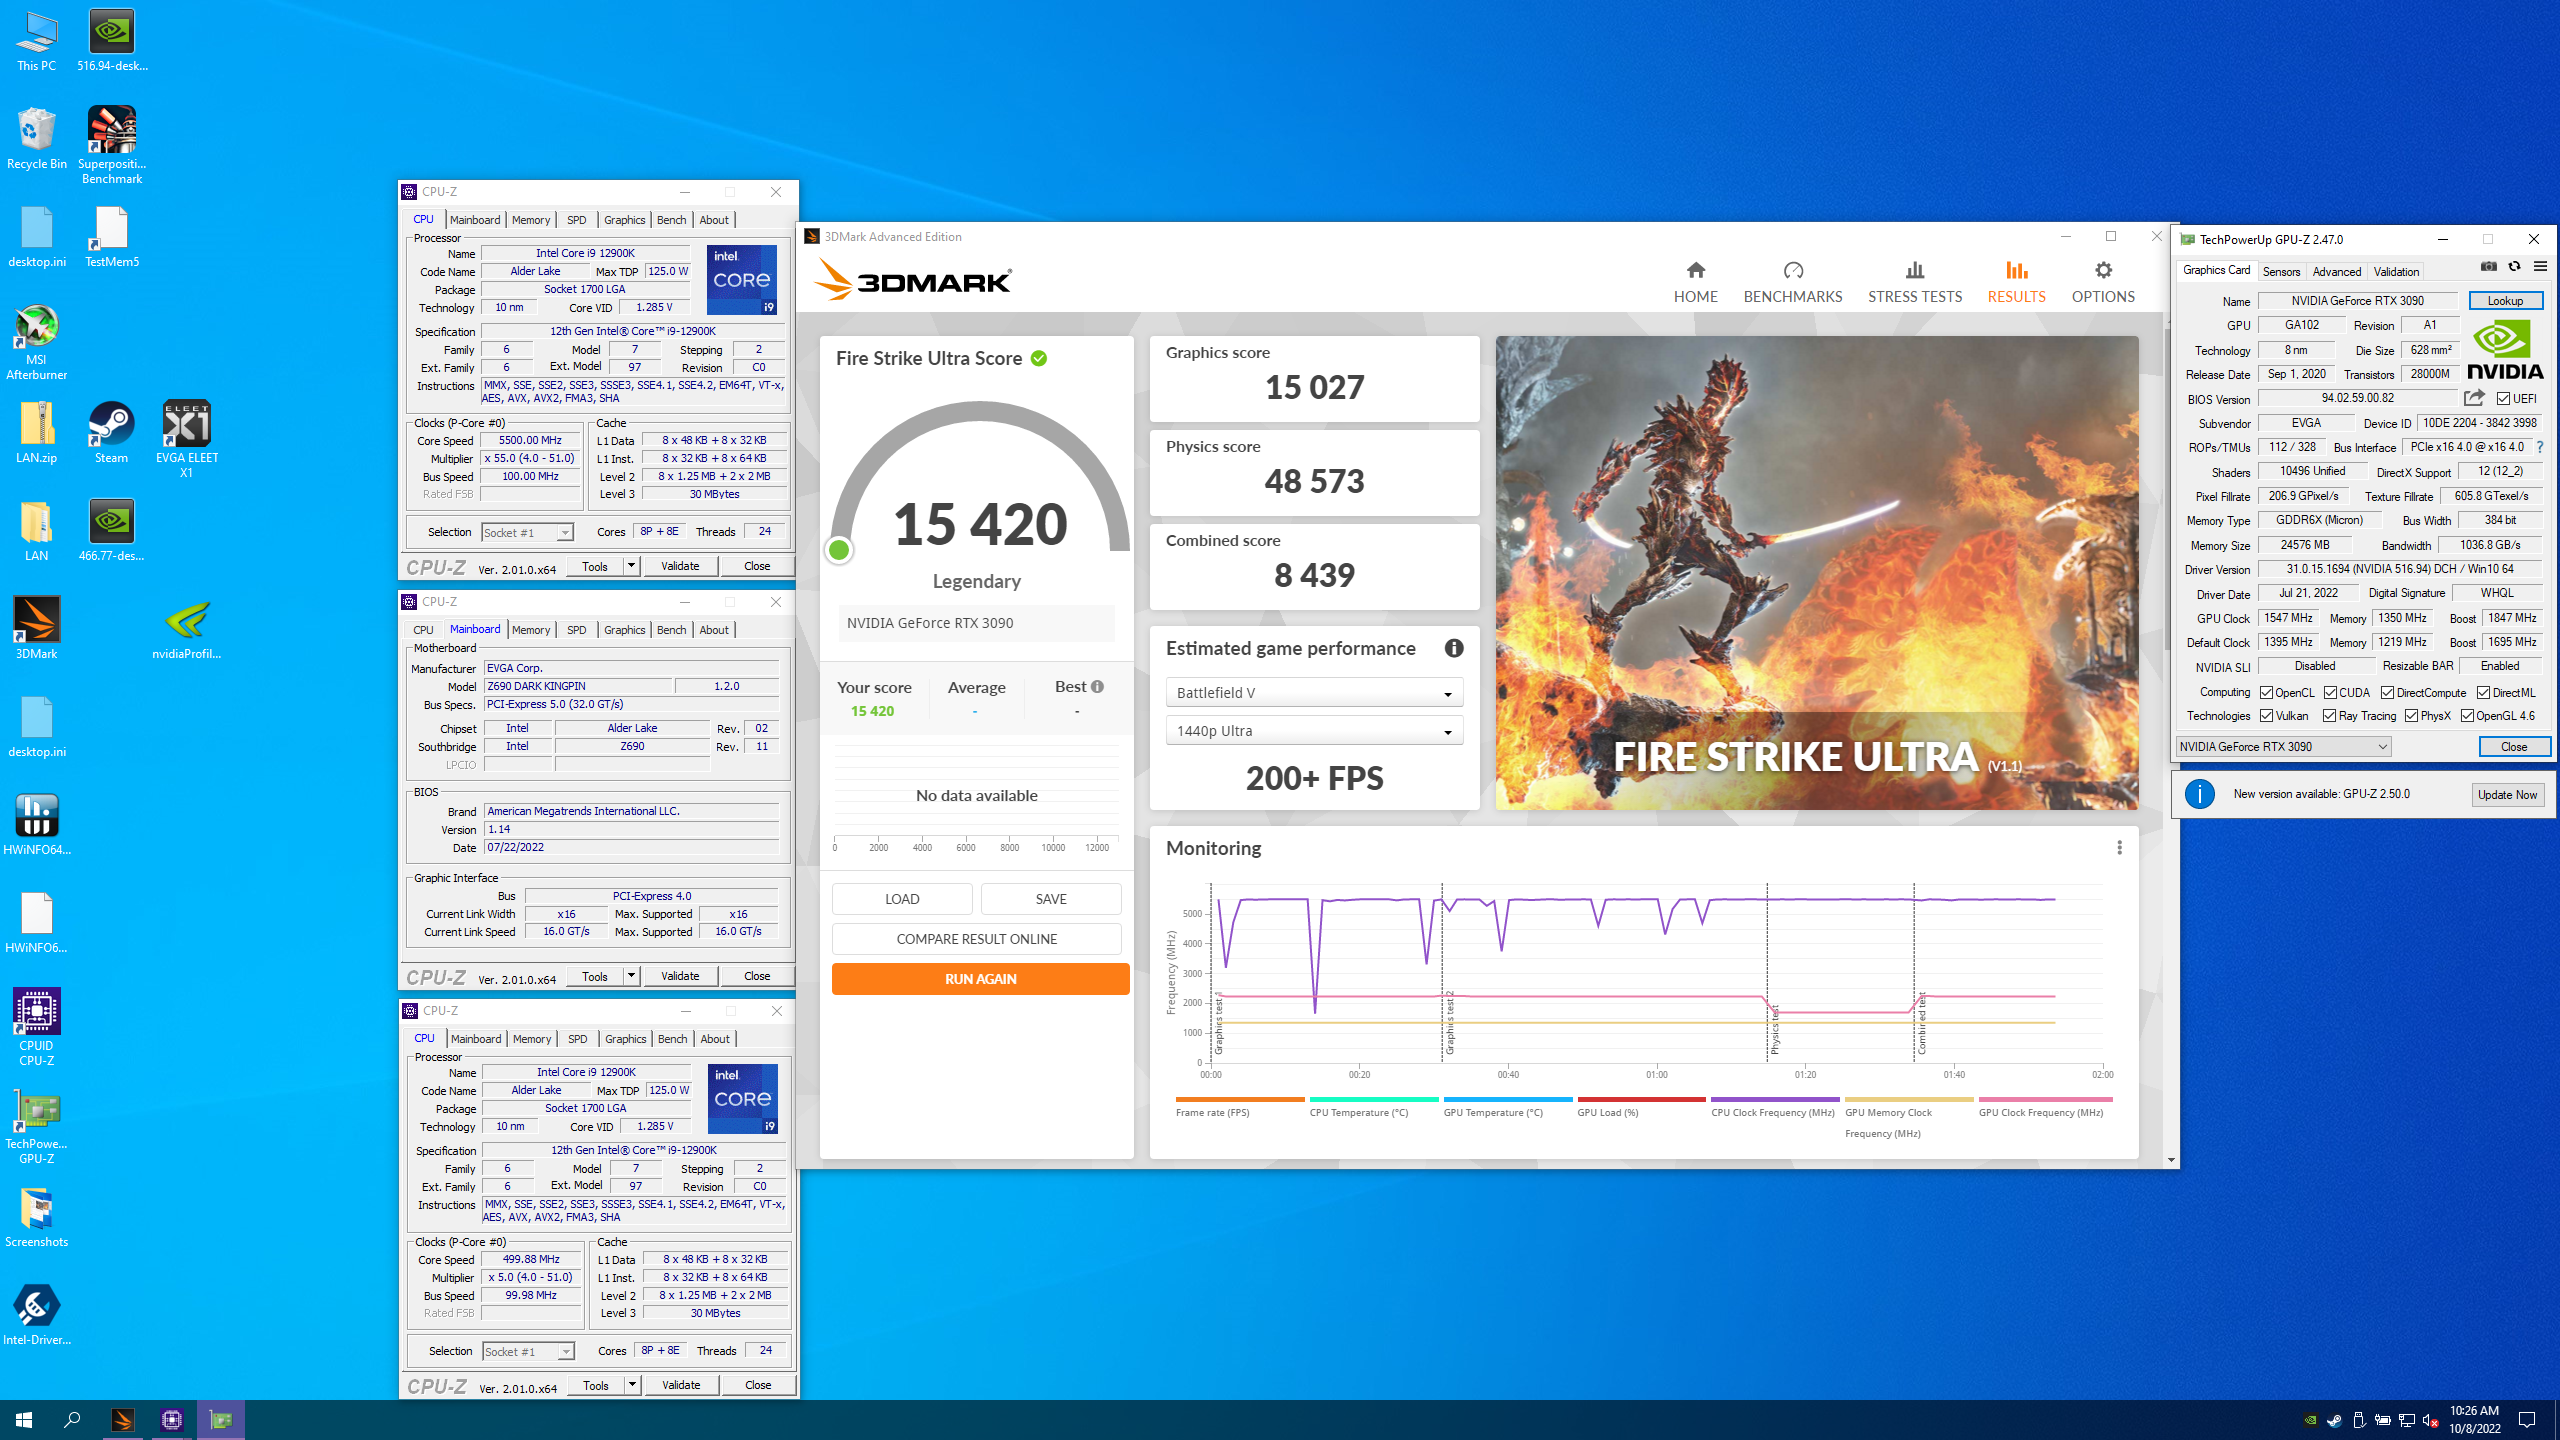Click the Best score info icon

click(1097, 687)
